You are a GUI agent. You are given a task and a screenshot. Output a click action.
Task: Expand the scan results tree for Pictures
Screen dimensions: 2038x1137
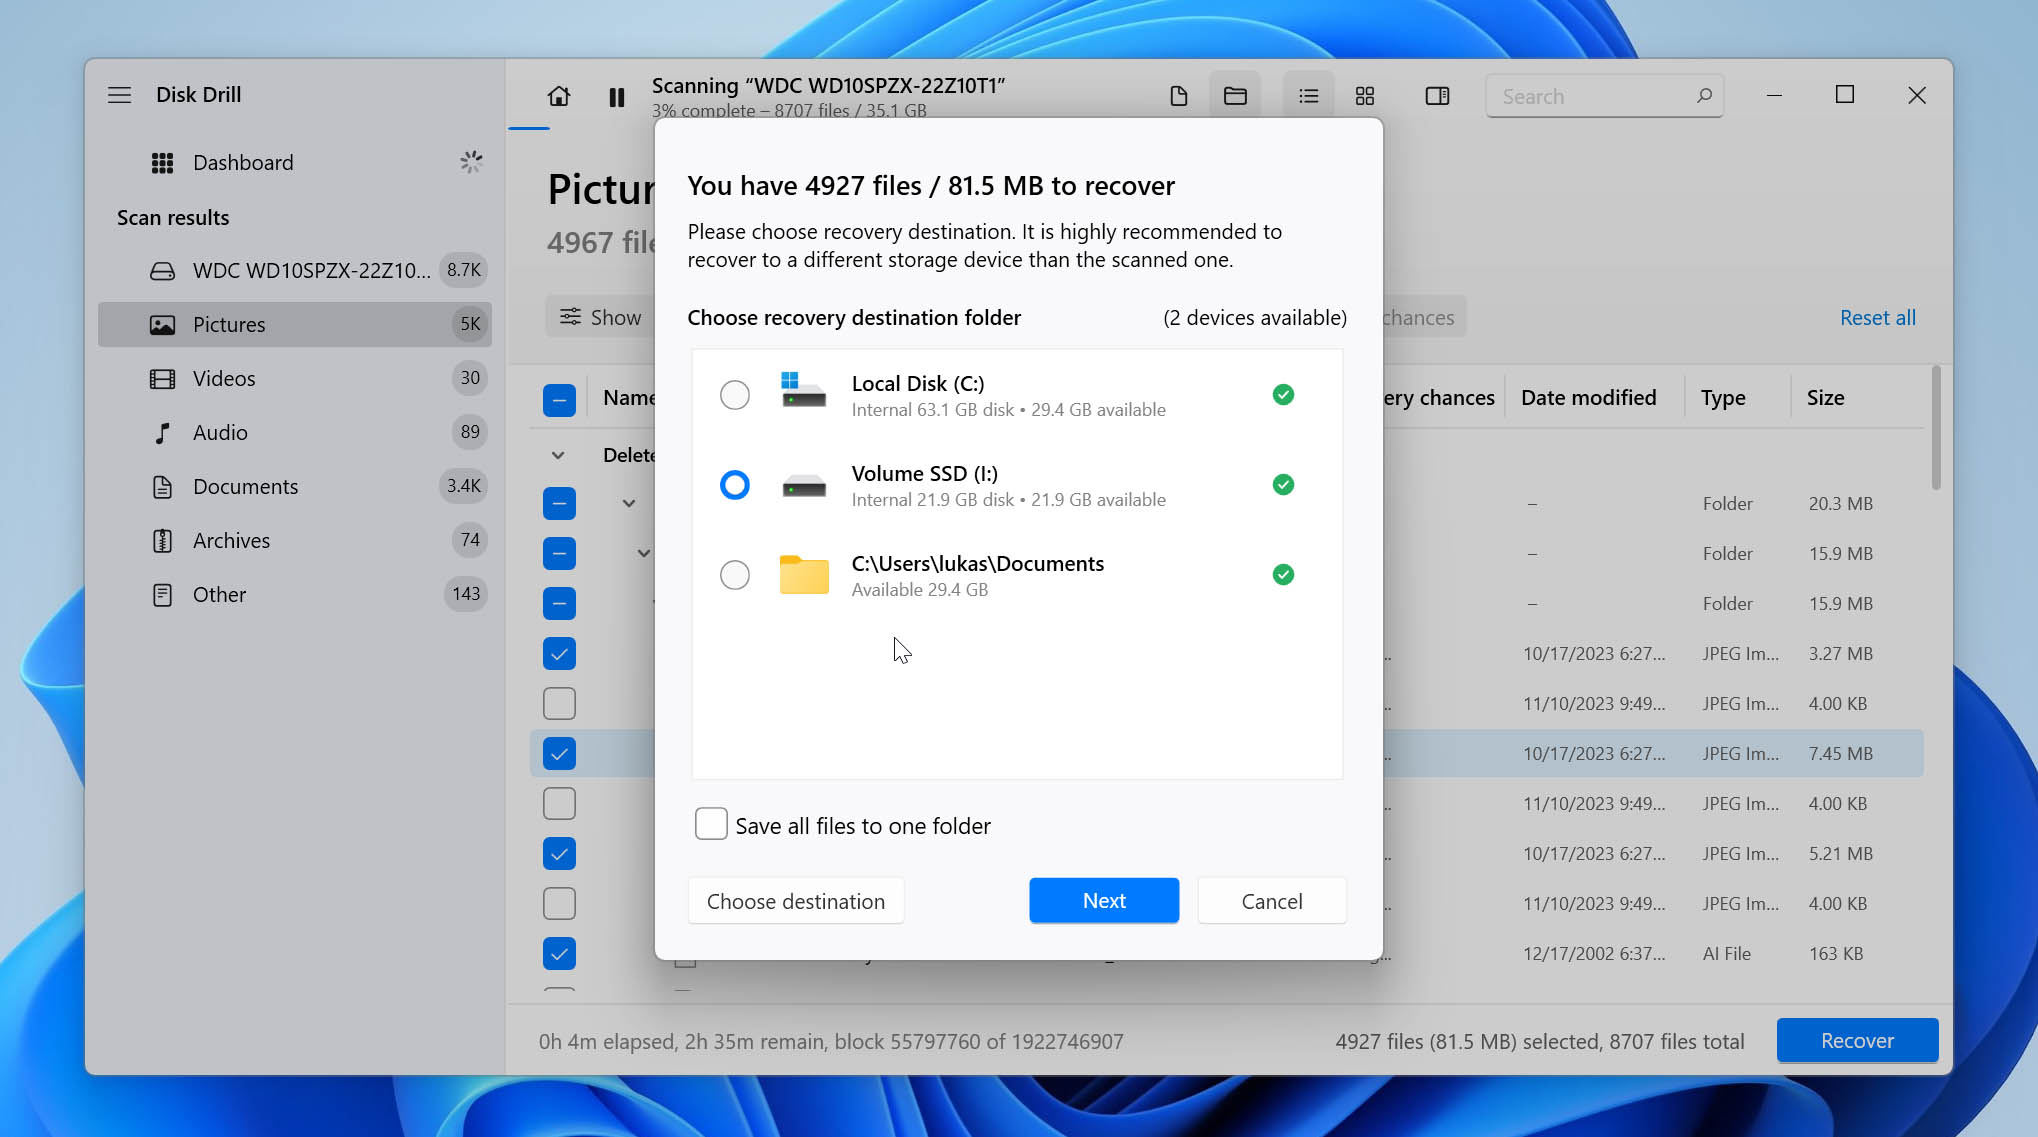point(228,323)
